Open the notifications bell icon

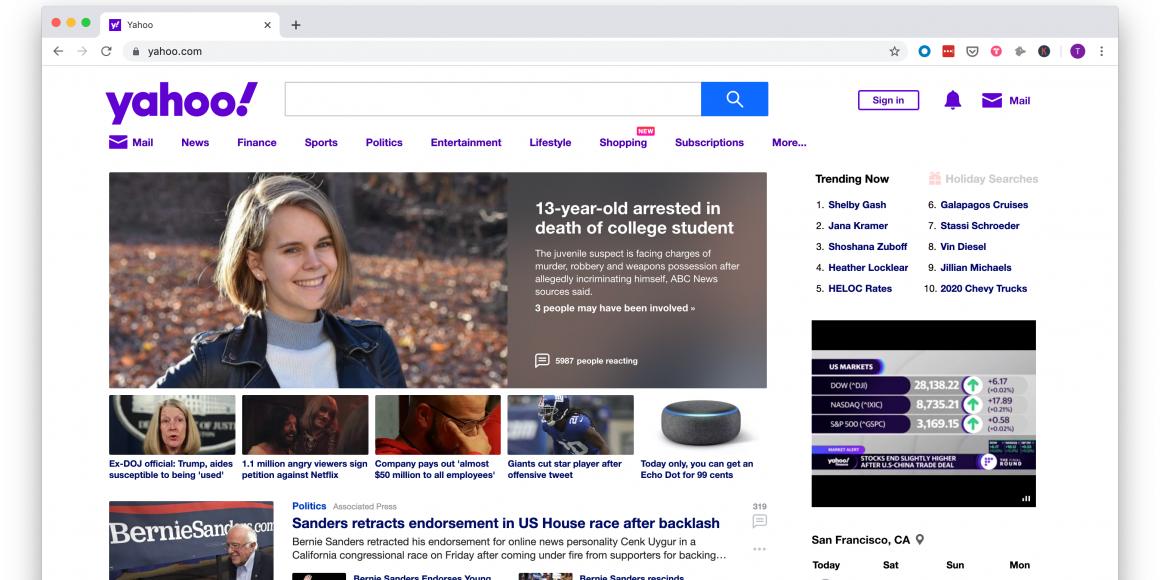(x=952, y=100)
